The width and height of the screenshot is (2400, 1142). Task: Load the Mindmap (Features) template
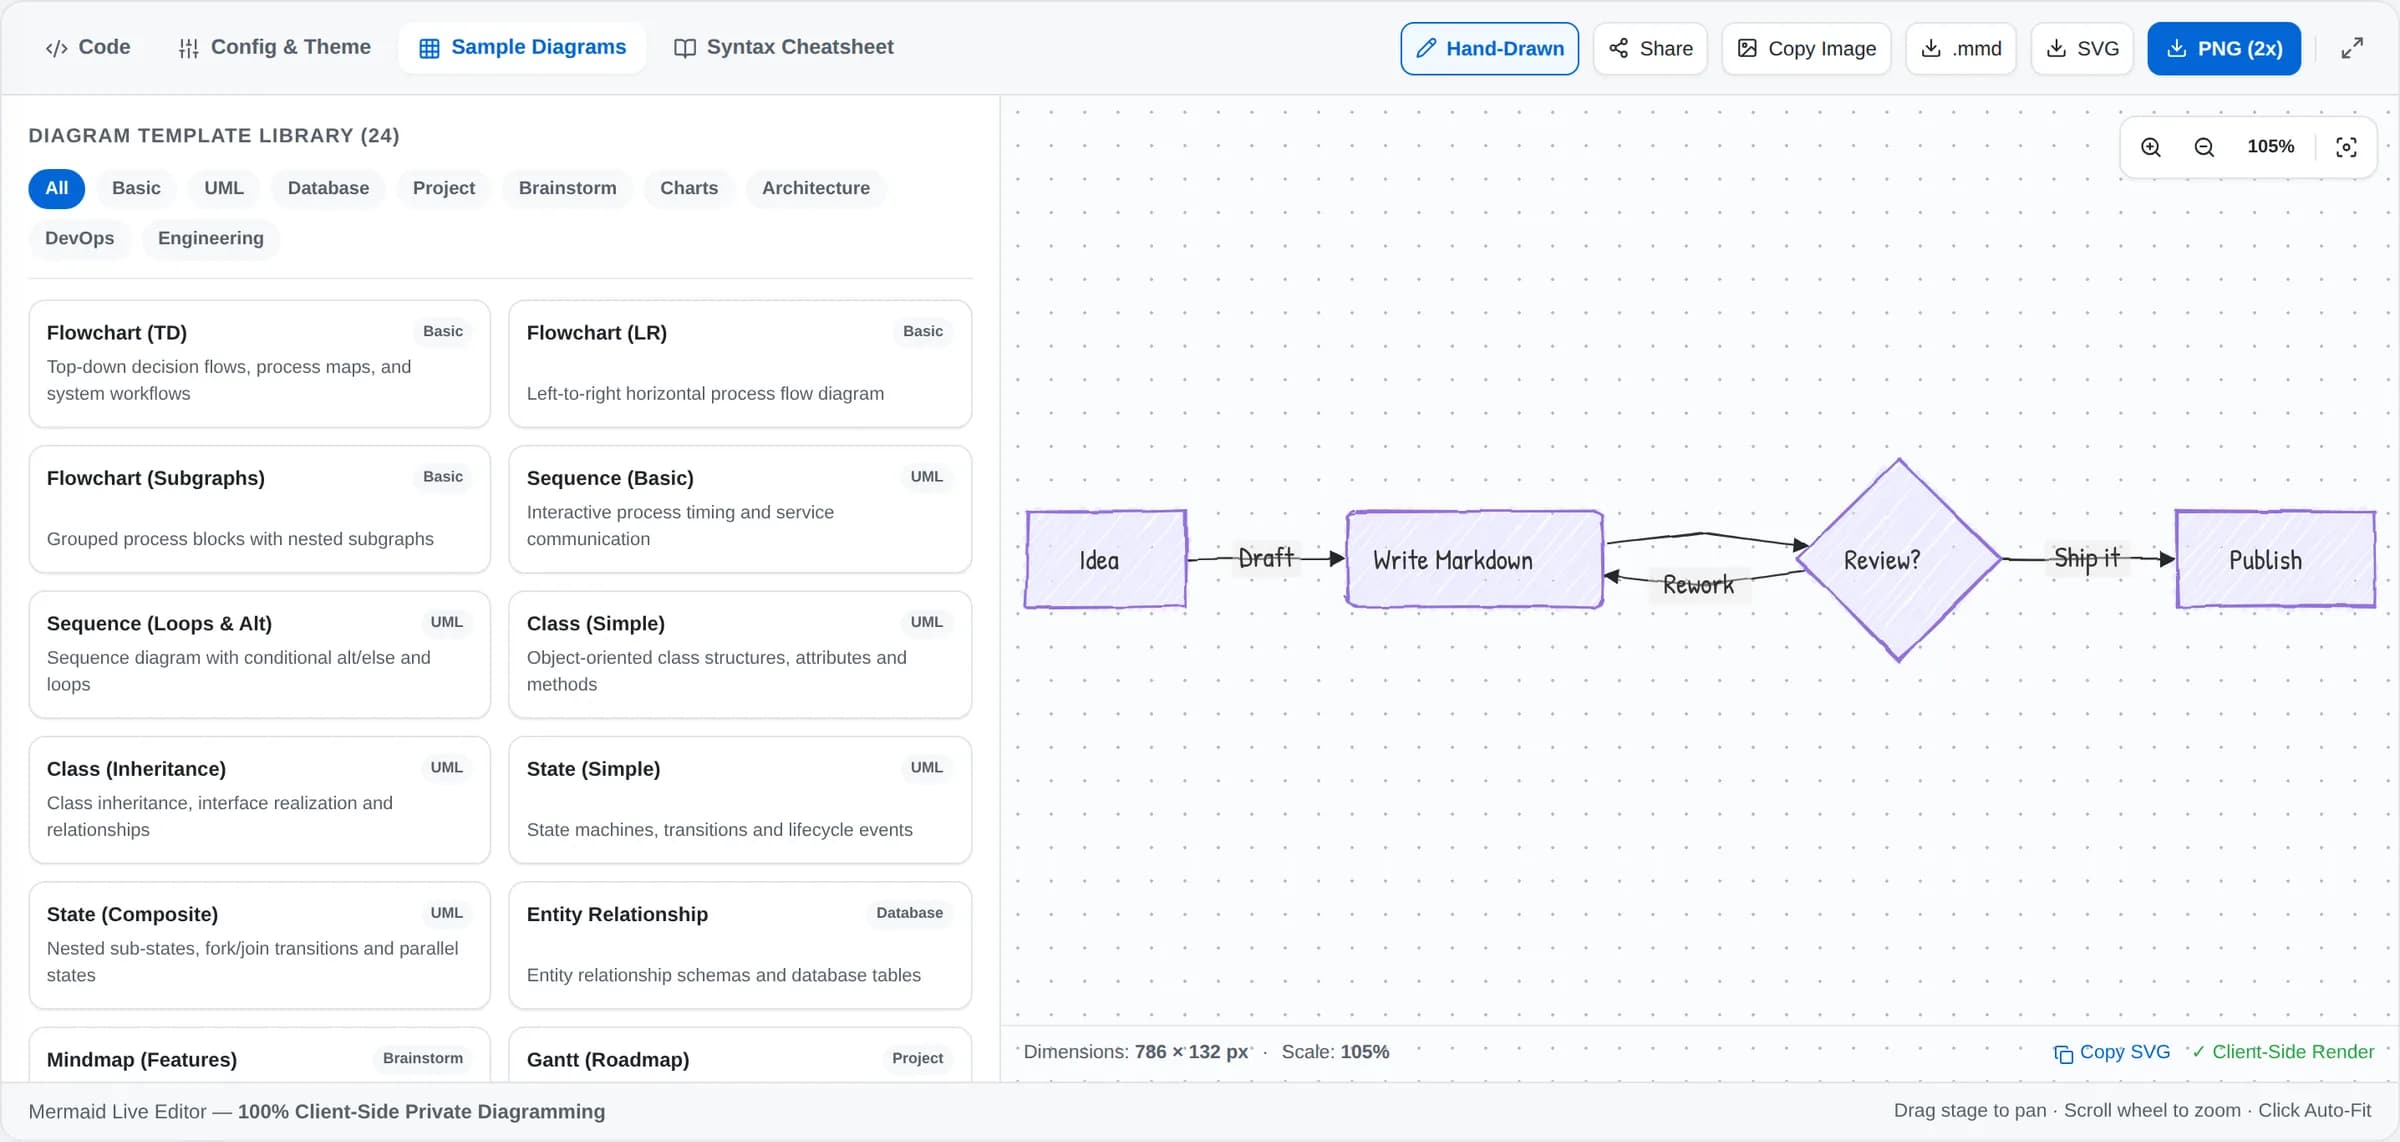(x=260, y=1055)
